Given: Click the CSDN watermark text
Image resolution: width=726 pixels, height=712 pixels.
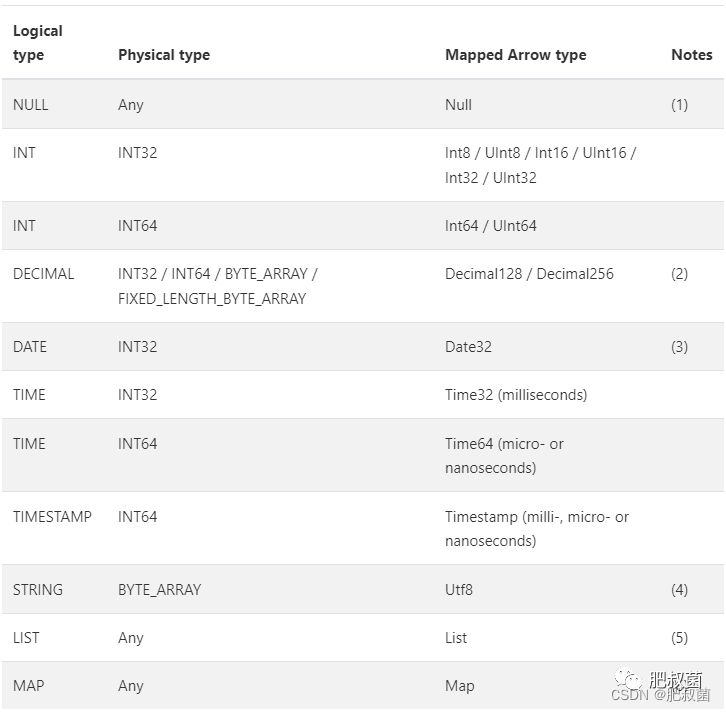Looking at the screenshot, I should tap(630, 695).
